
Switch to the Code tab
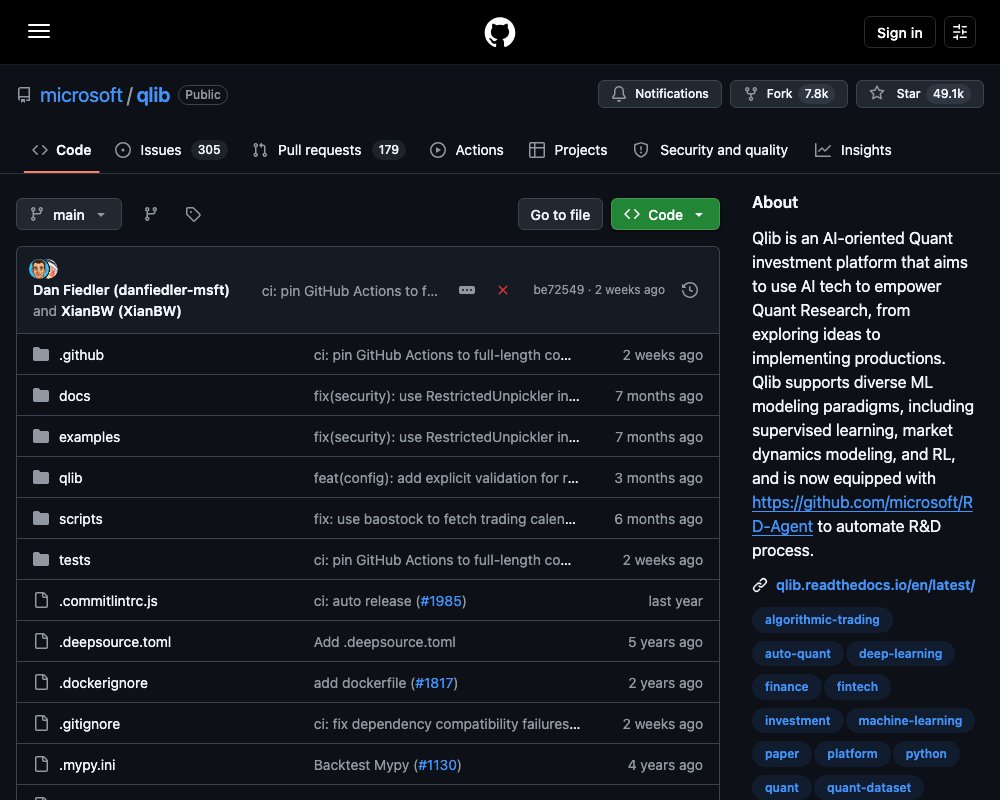(61, 150)
